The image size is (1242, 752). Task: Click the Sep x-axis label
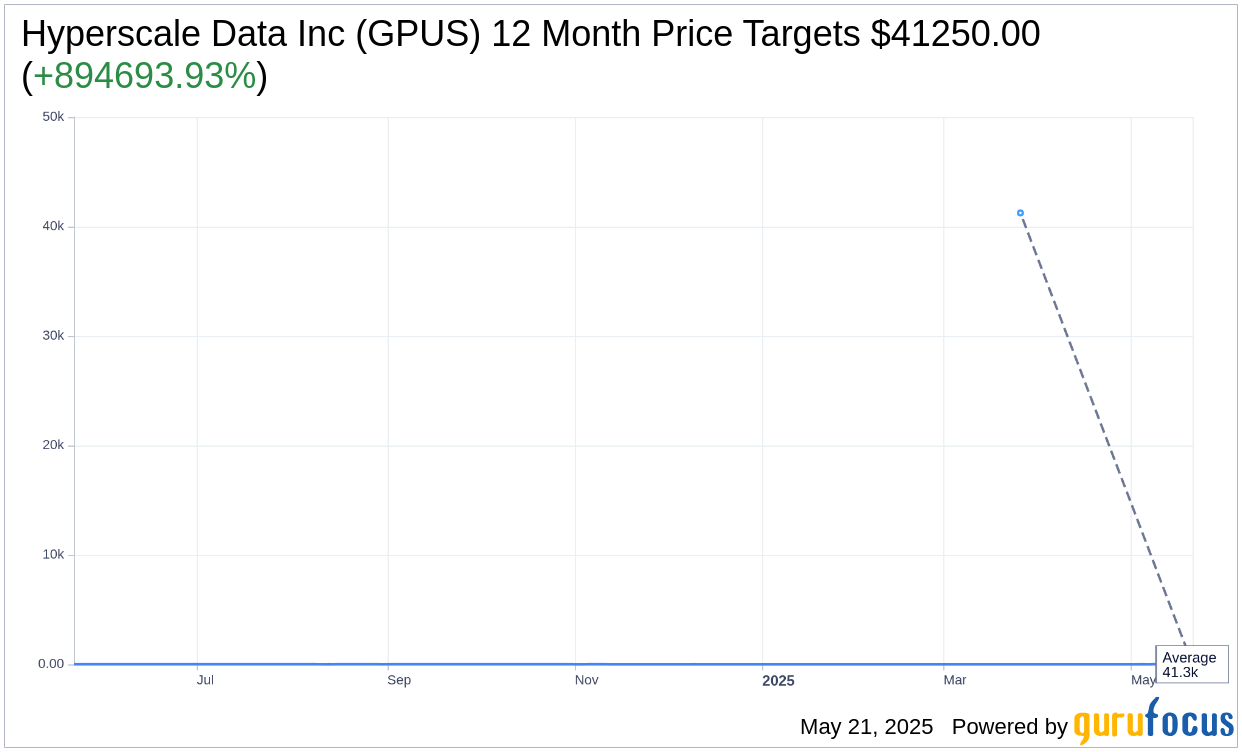399,680
